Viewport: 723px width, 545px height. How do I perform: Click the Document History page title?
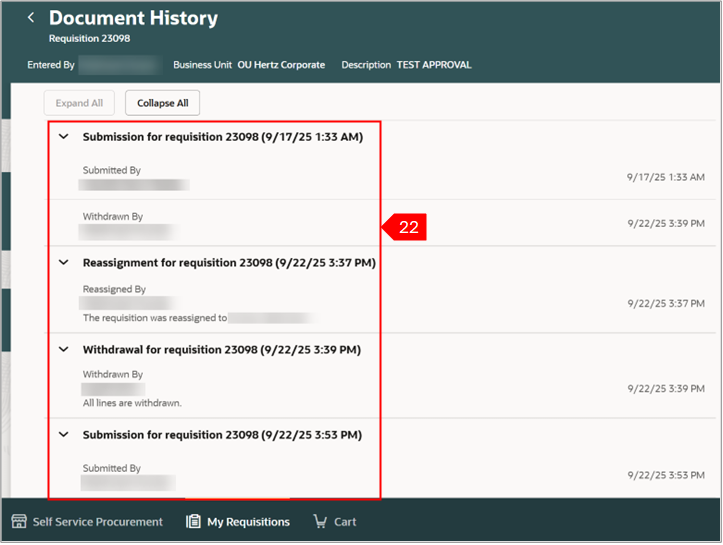pyautogui.click(x=133, y=18)
